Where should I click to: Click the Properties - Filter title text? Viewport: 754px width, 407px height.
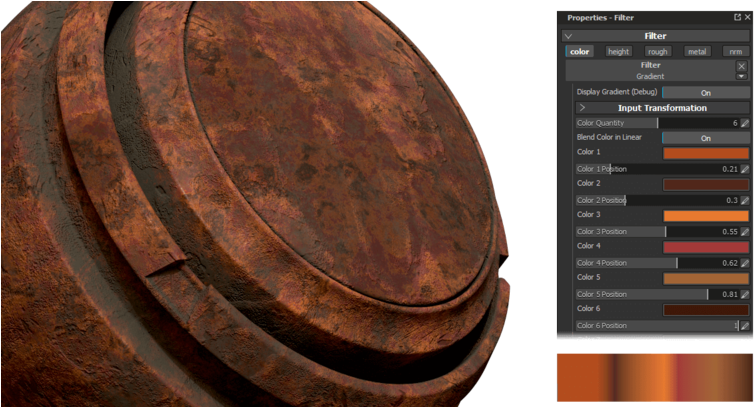(x=600, y=18)
